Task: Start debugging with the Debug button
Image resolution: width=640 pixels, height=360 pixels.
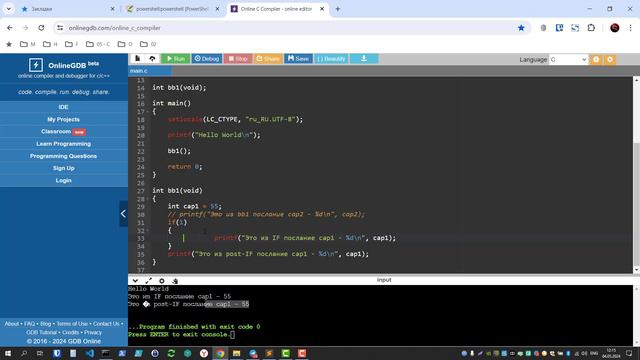Action: point(207,59)
